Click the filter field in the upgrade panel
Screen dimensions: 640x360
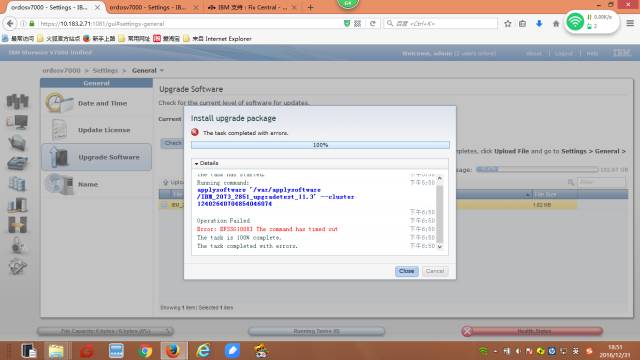pos(601,182)
